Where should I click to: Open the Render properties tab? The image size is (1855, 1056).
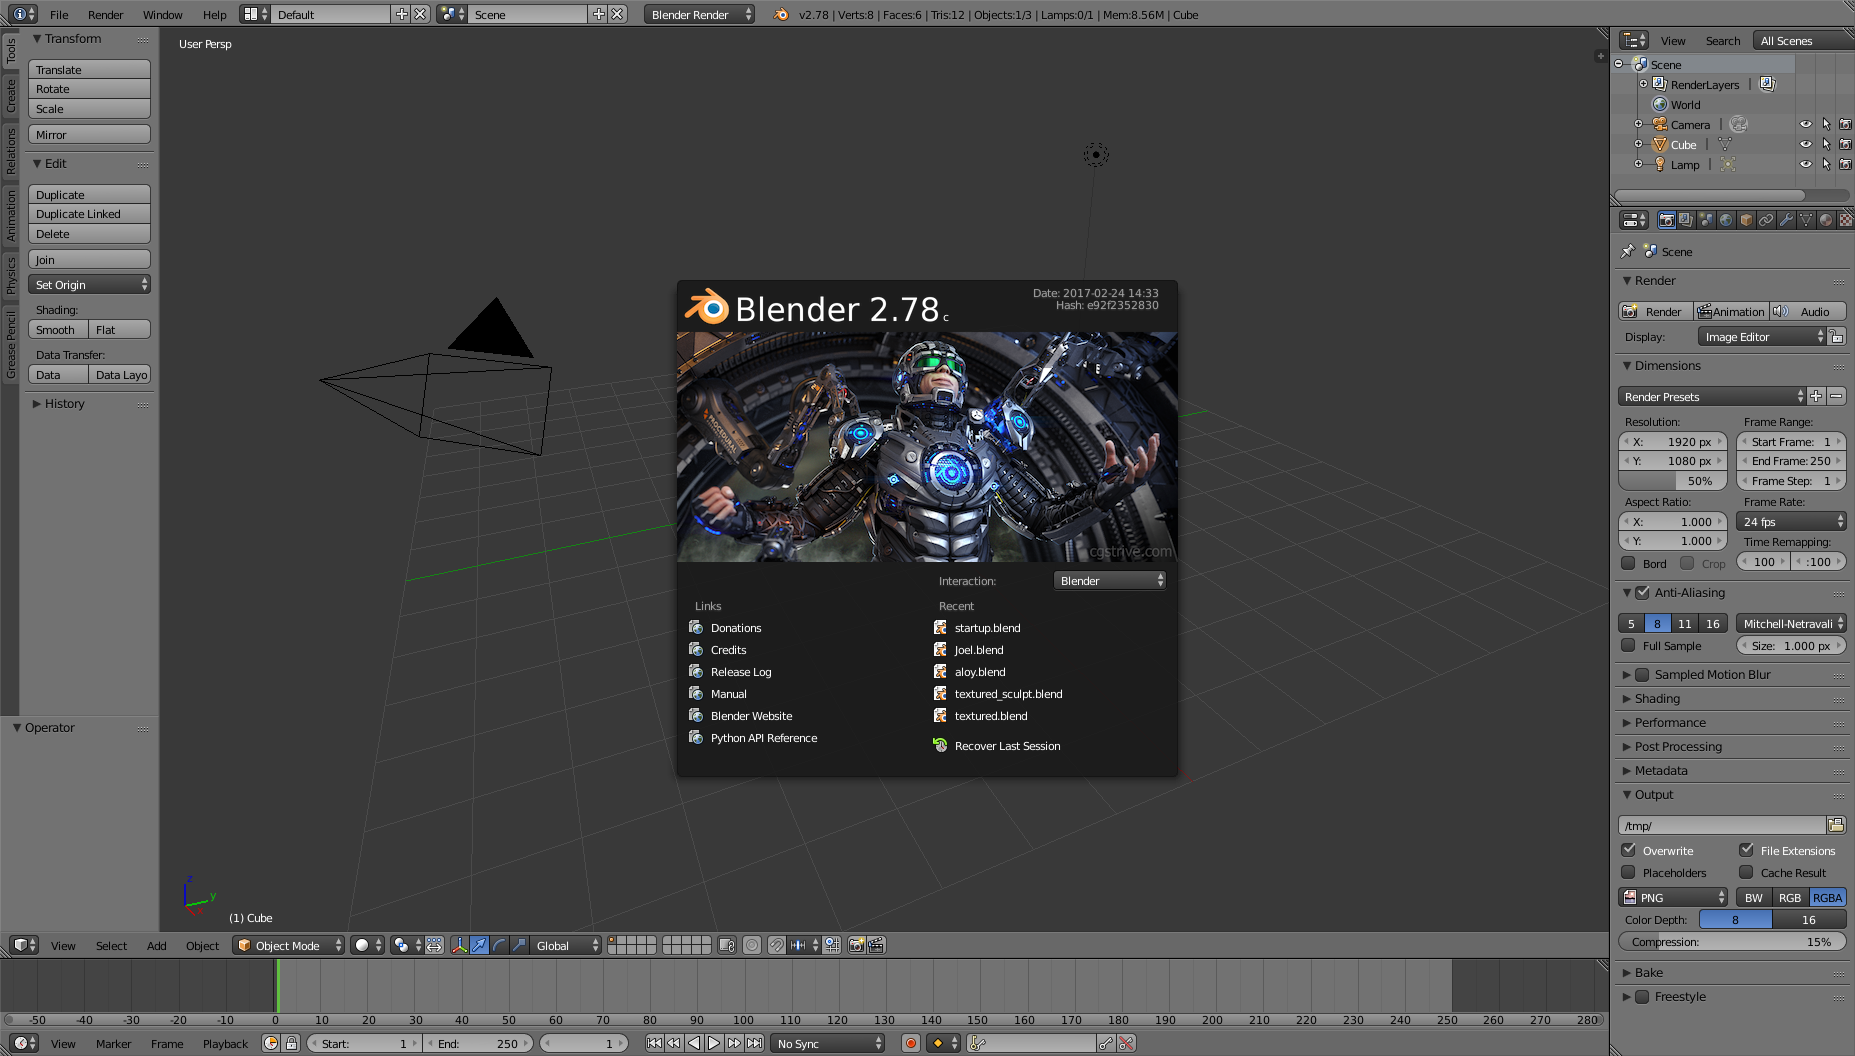(x=1666, y=220)
